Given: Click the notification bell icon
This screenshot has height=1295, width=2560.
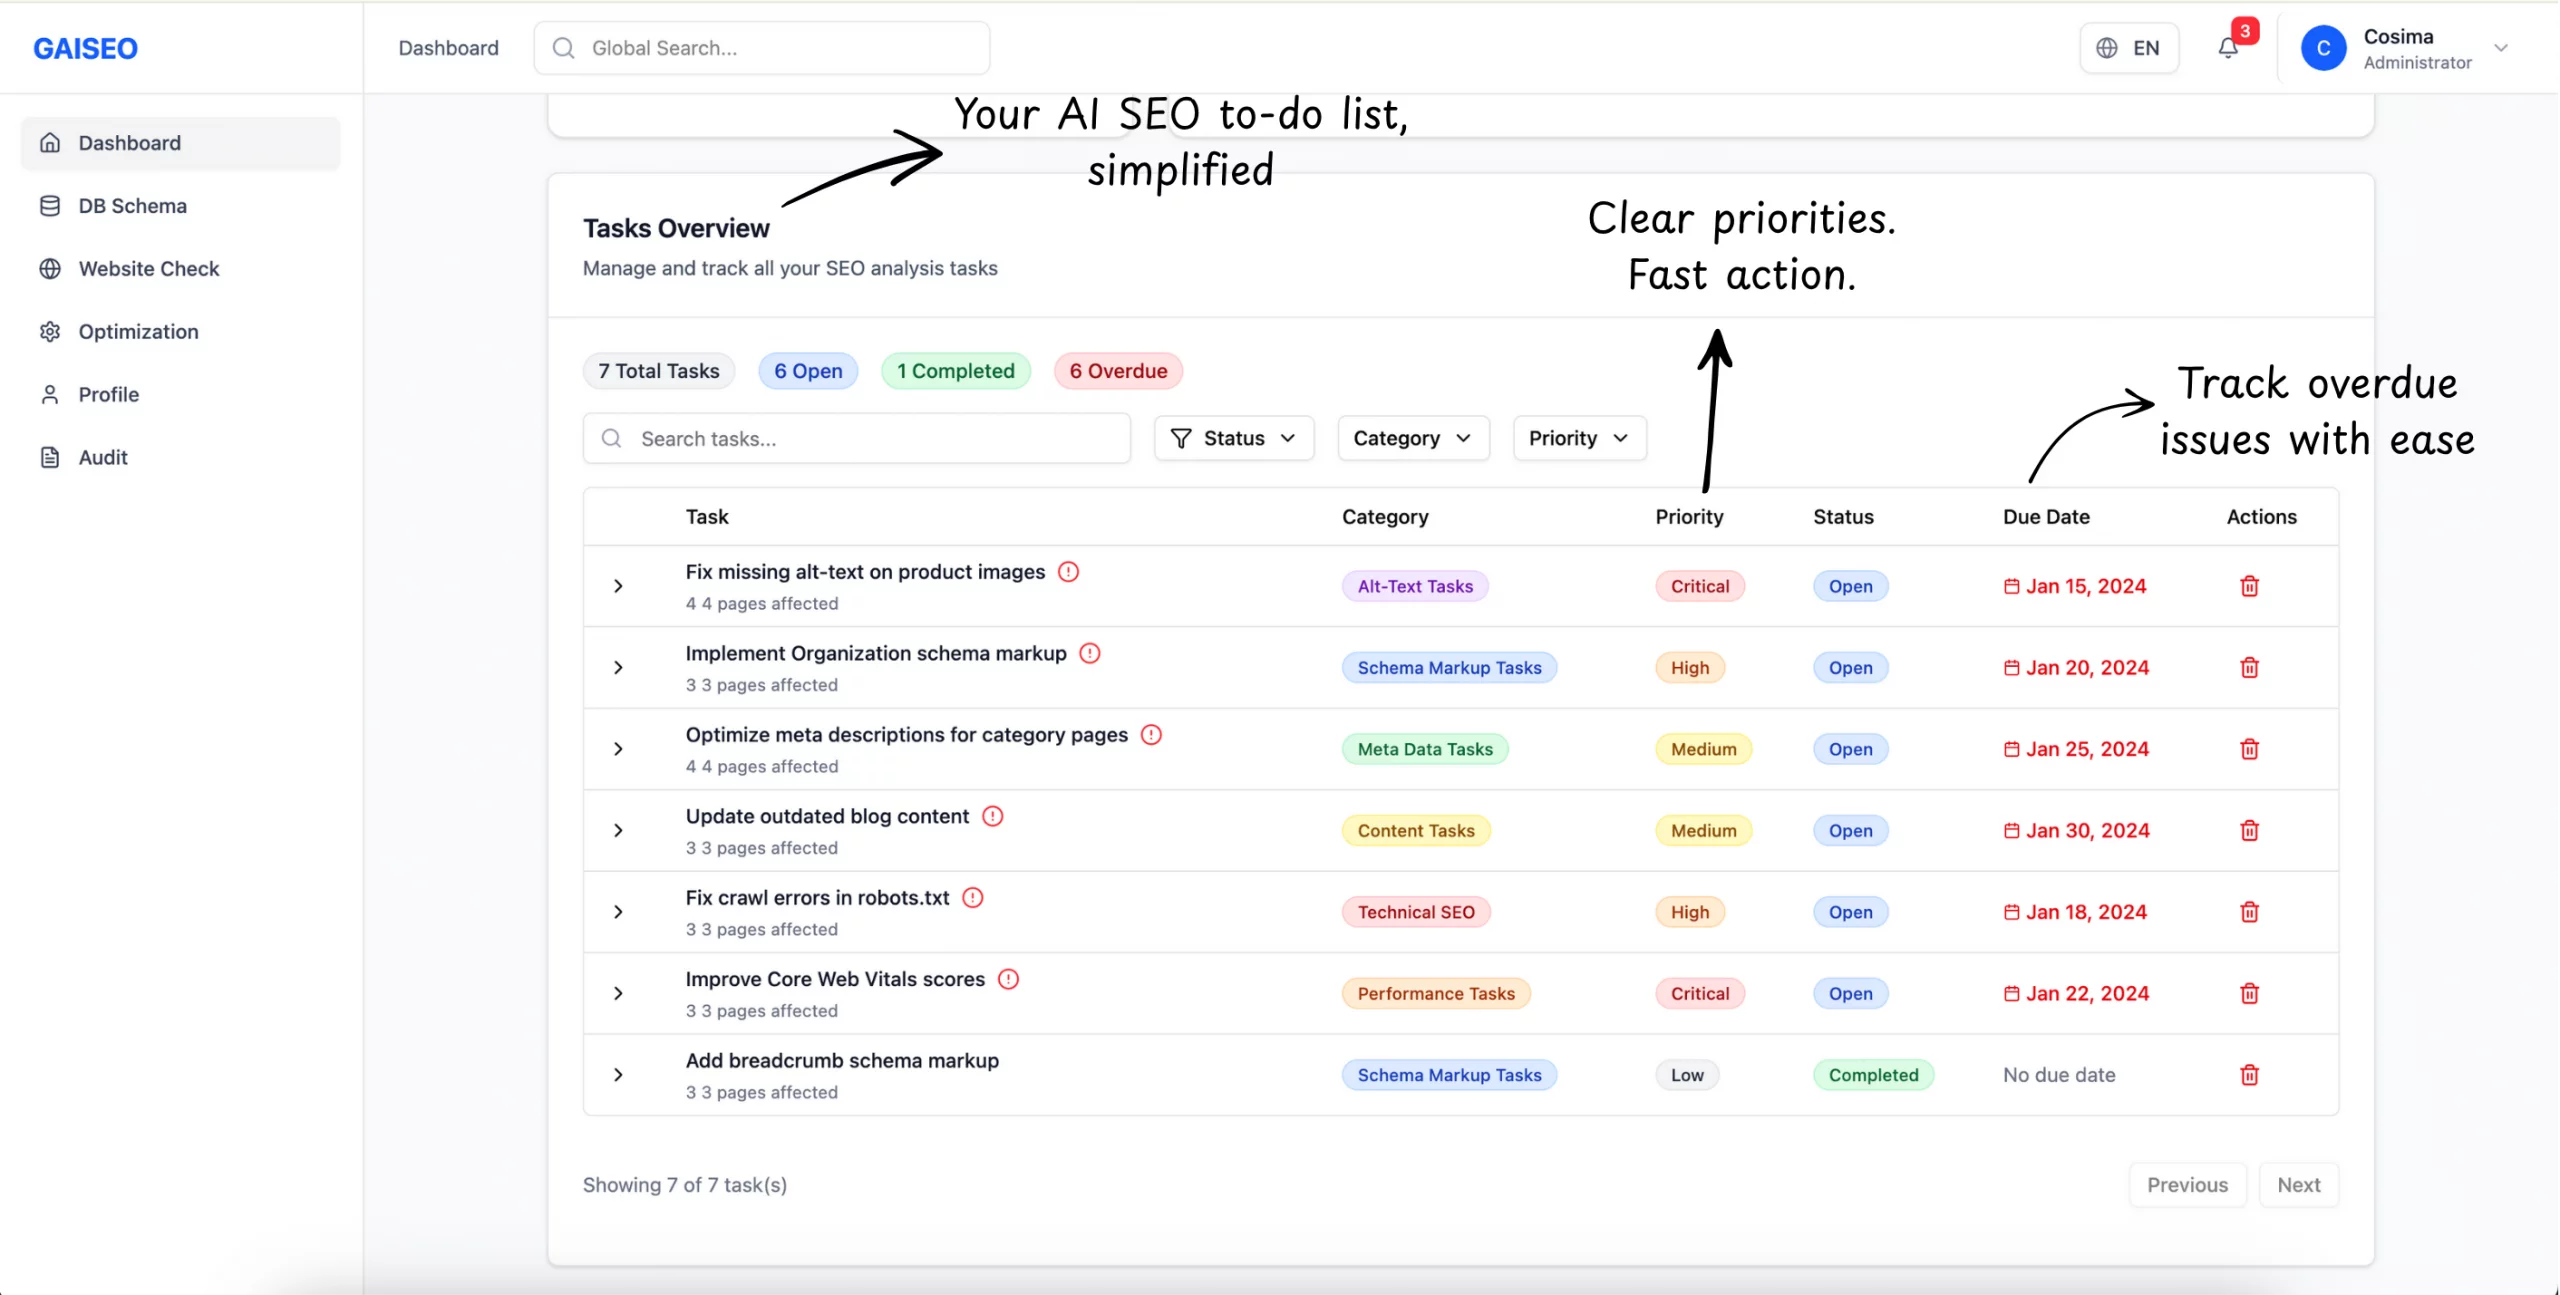Looking at the screenshot, I should (x=2228, y=48).
